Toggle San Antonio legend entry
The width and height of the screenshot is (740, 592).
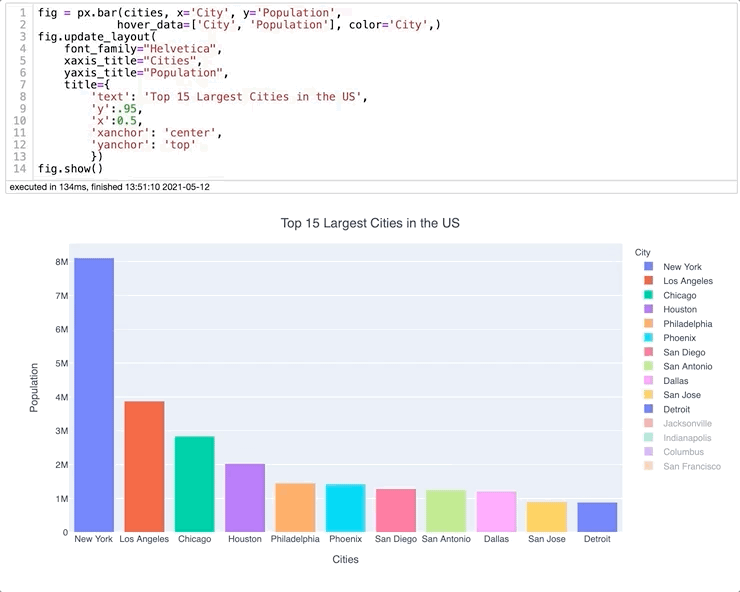679,366
